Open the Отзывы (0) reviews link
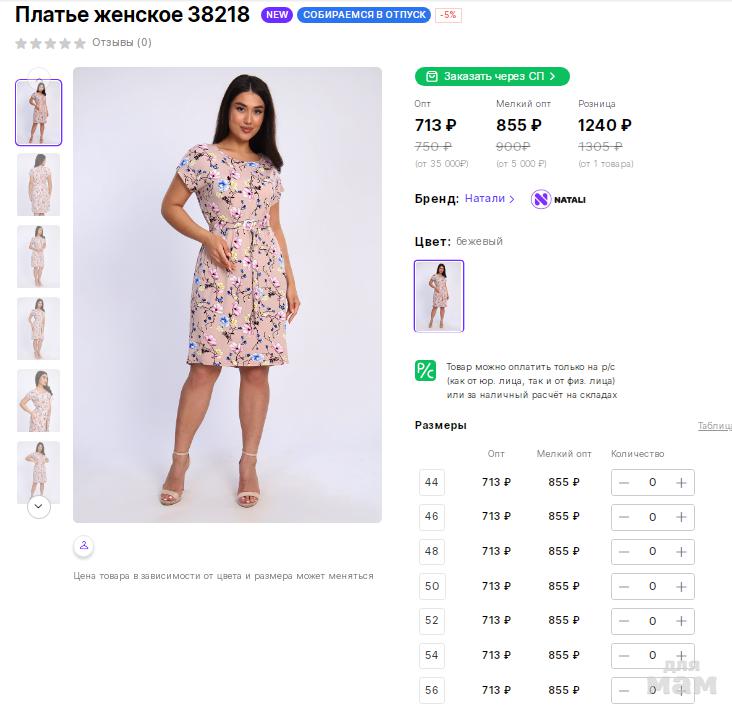This screenshot has height=709, width=732. tap(122, 43)
